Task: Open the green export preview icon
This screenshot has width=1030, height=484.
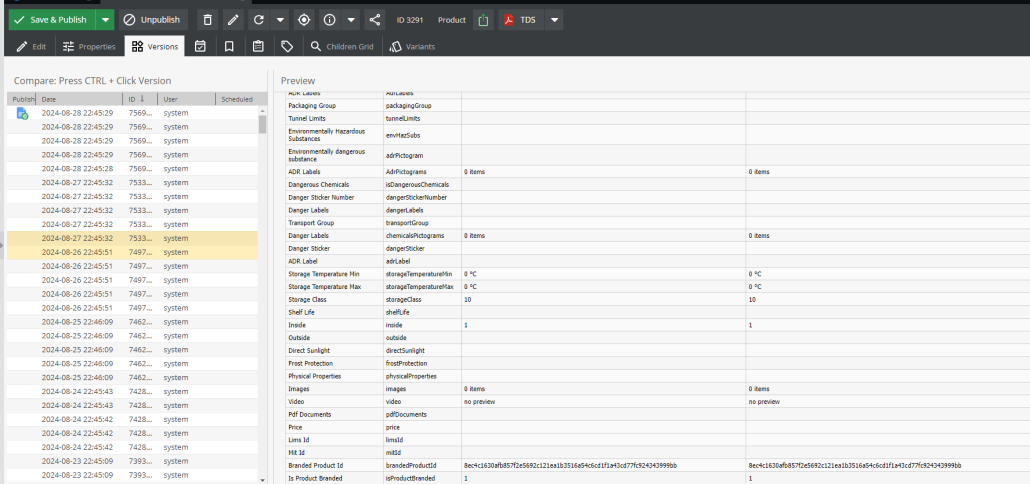Action: (483, 20)
